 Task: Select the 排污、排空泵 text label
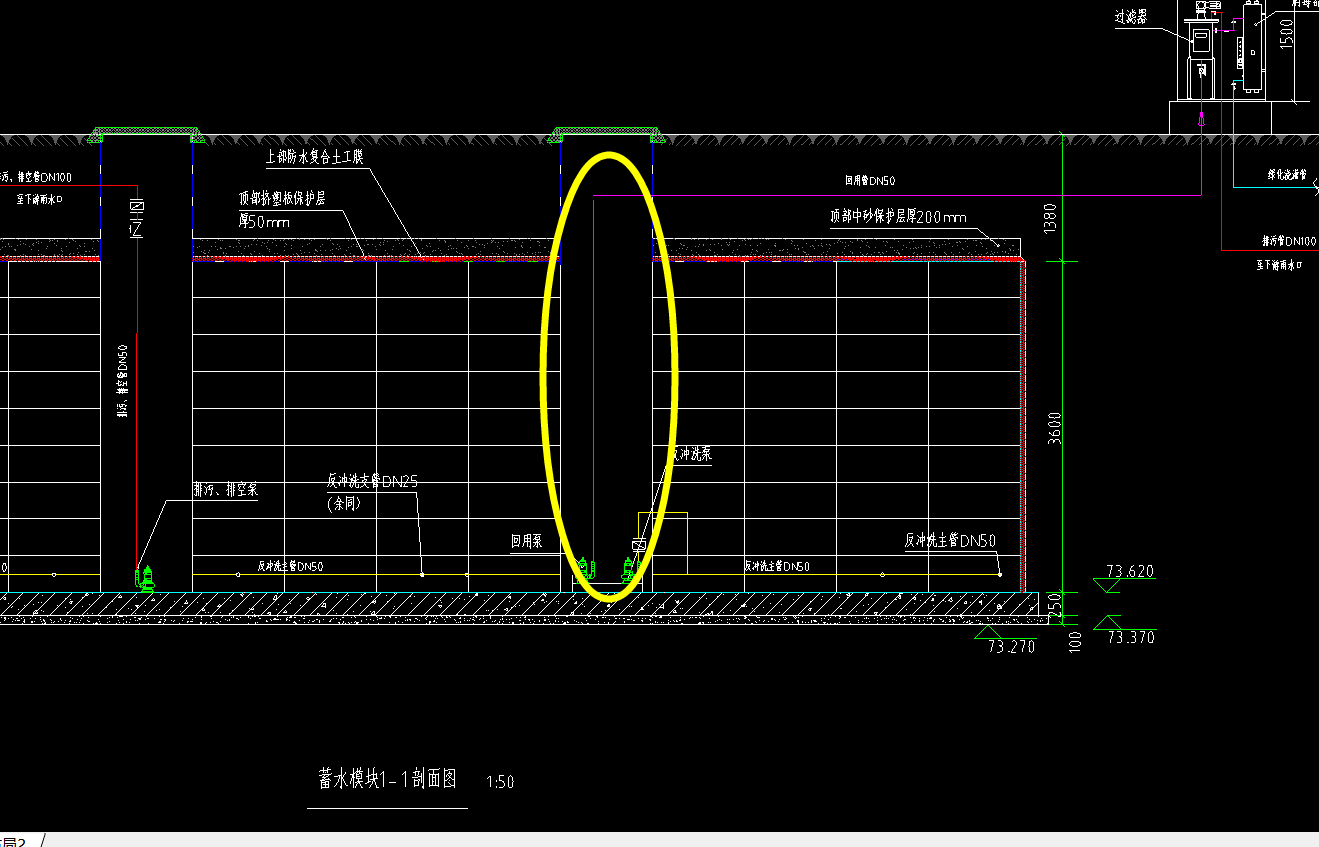[x=225, y=490]
